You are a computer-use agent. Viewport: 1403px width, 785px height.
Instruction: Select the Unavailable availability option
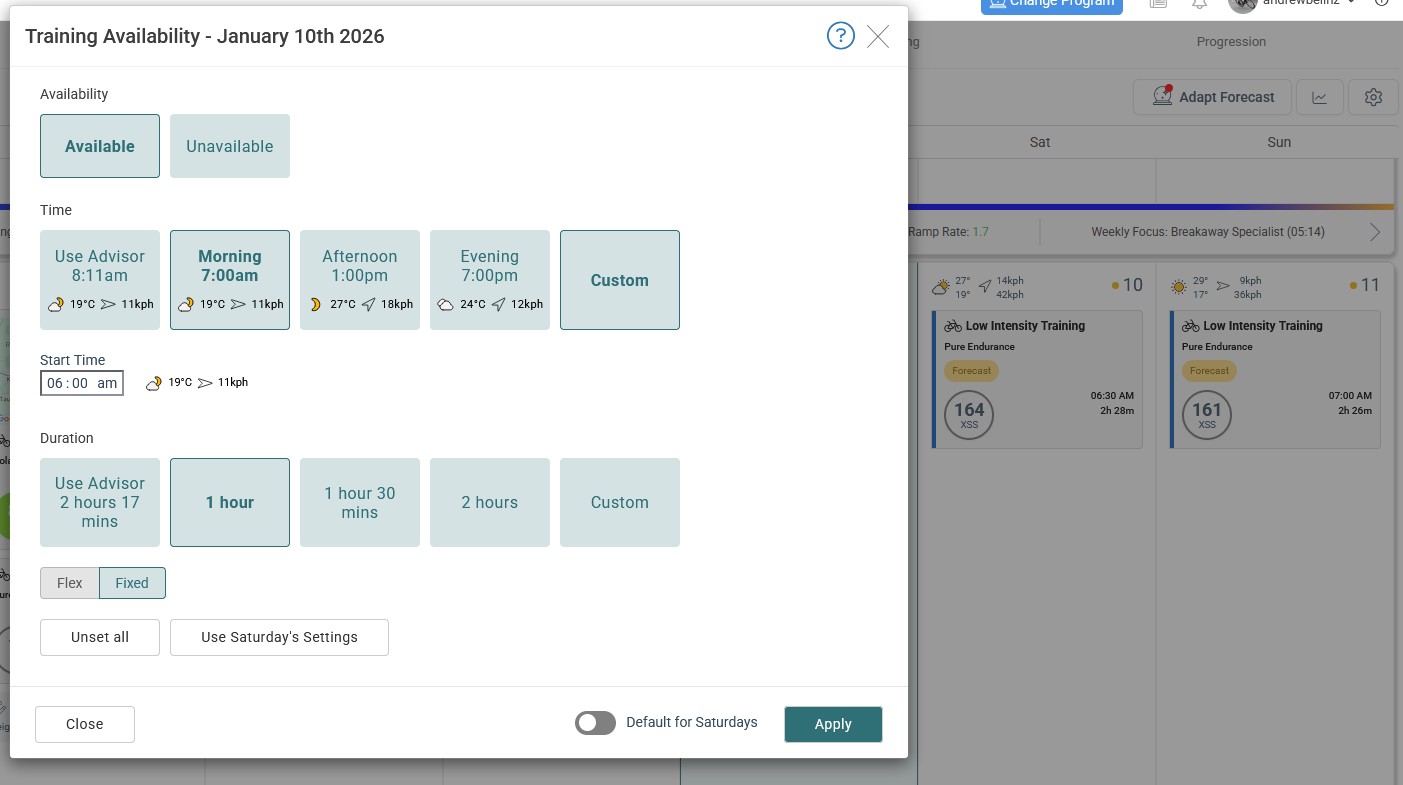pyautogui.click(x=229, y=146)
